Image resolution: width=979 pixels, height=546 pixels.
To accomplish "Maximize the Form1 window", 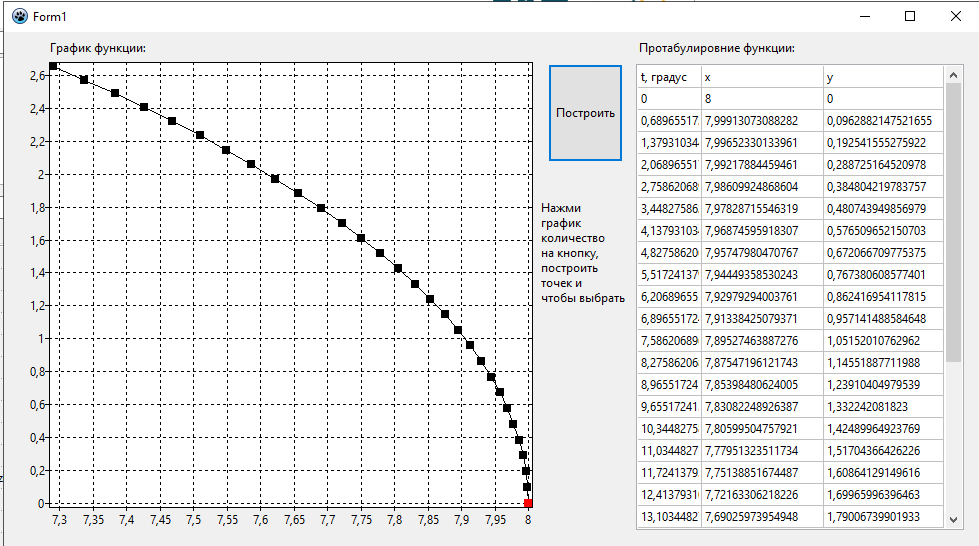I will (x=910, y=16).
